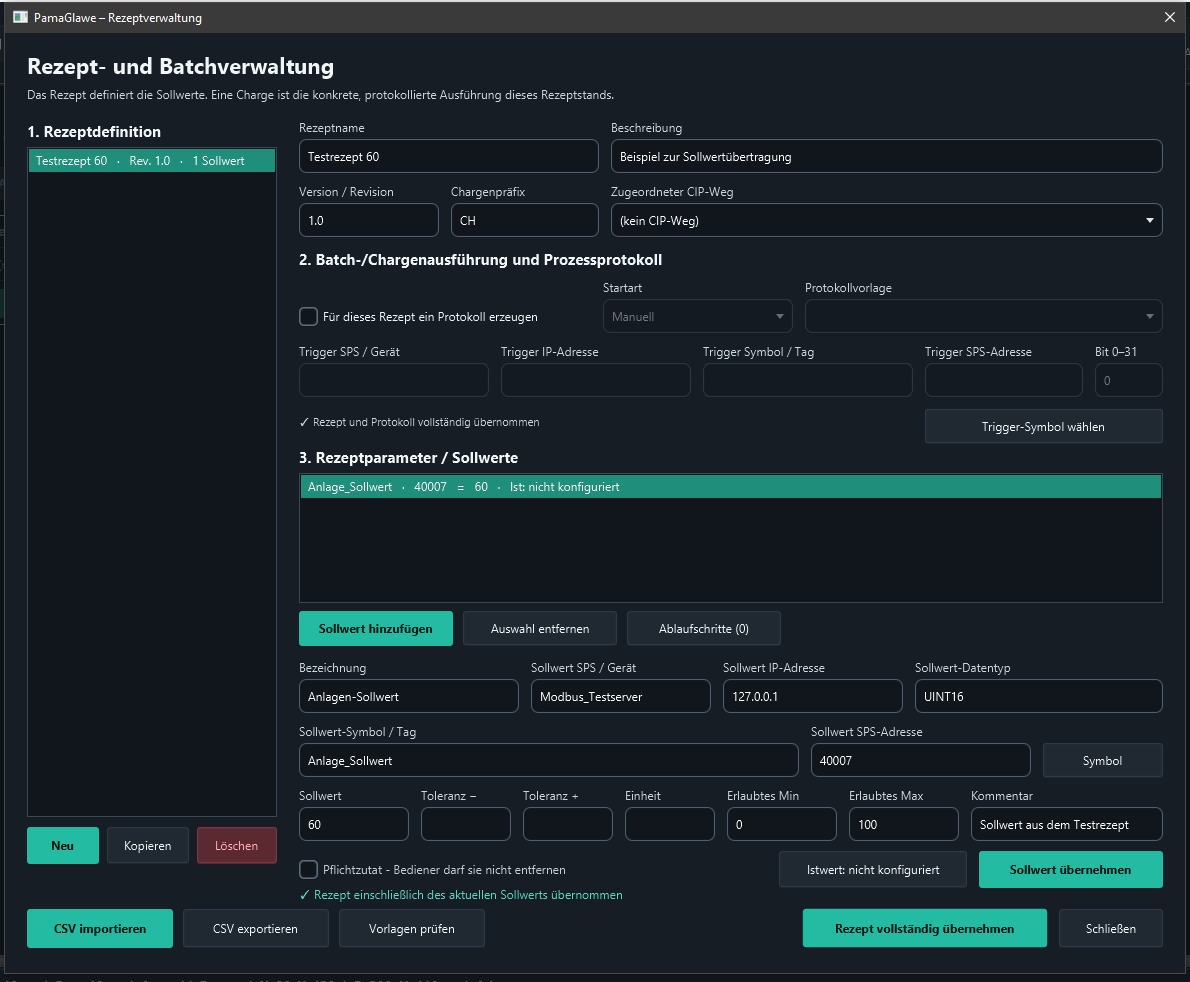Click the Chargenpräfix field
Screen dimensions: 1190x982
tap(524, 220)
